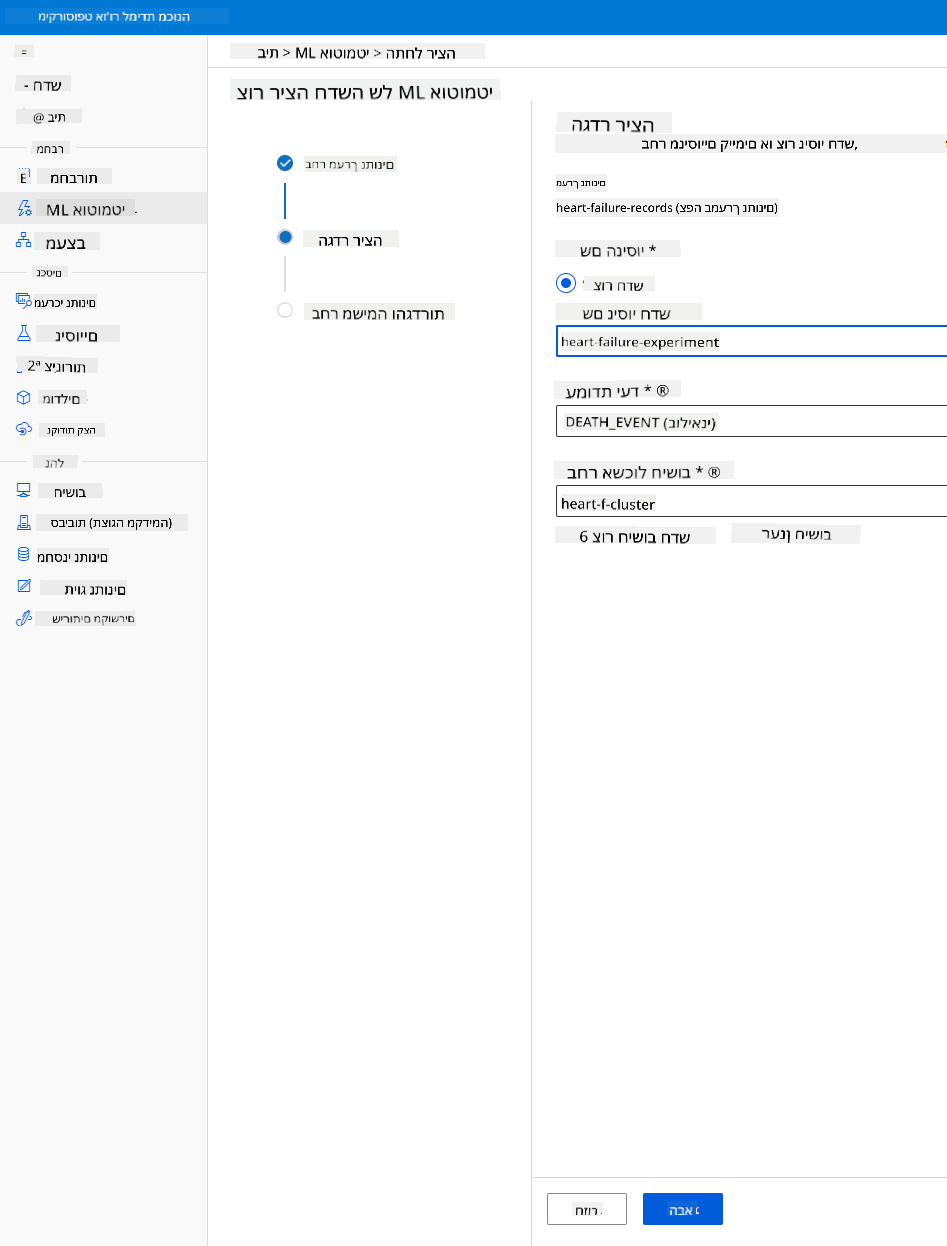The image size is (947, 1246).
Task: Select the Automated ML lightning icon
Action: [x=24, y=209]
